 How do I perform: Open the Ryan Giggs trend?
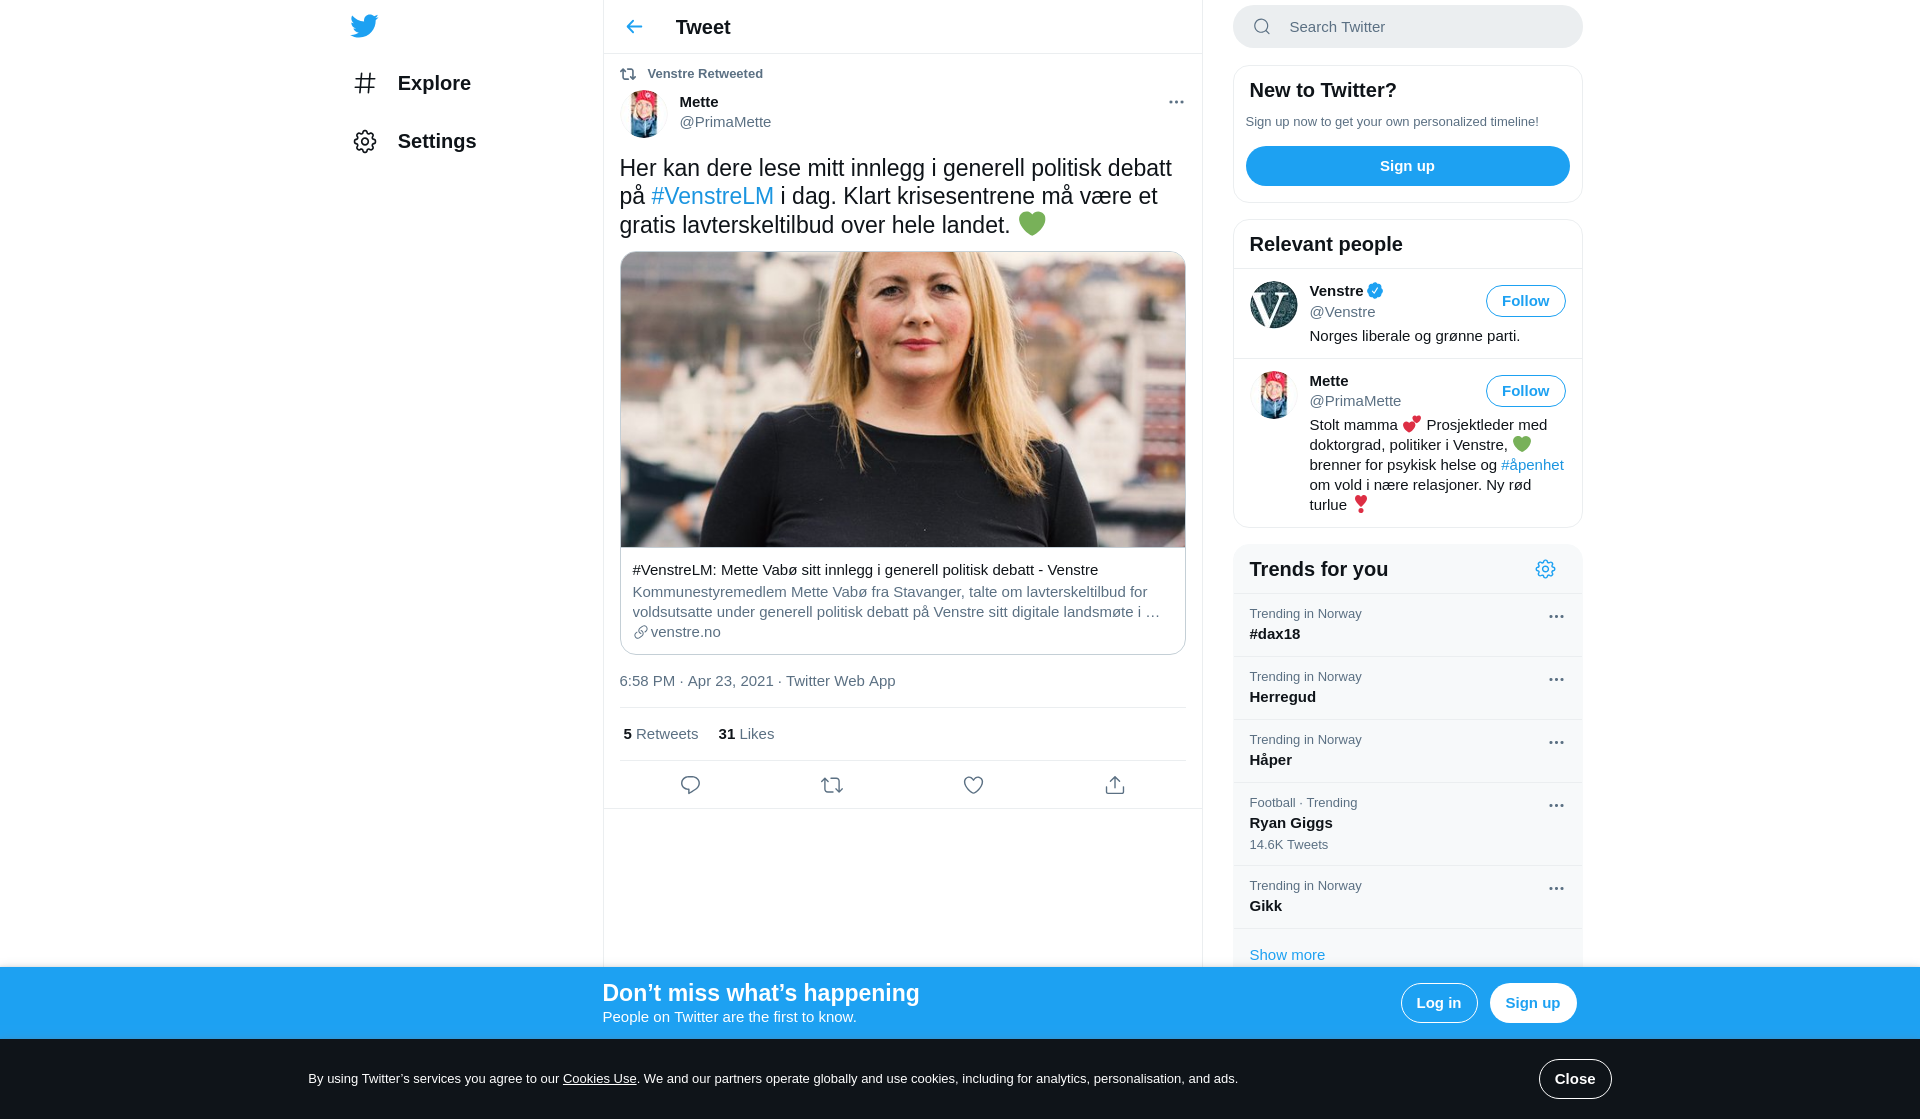coord(1407,824)
